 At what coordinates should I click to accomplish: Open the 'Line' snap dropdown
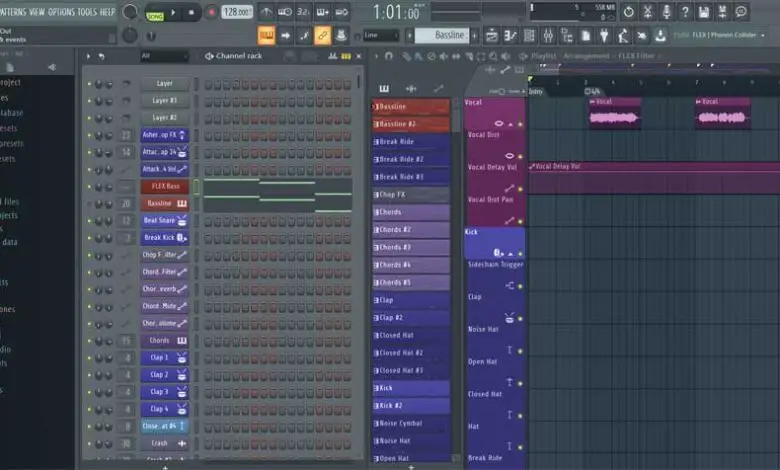[x=381, y=35]
